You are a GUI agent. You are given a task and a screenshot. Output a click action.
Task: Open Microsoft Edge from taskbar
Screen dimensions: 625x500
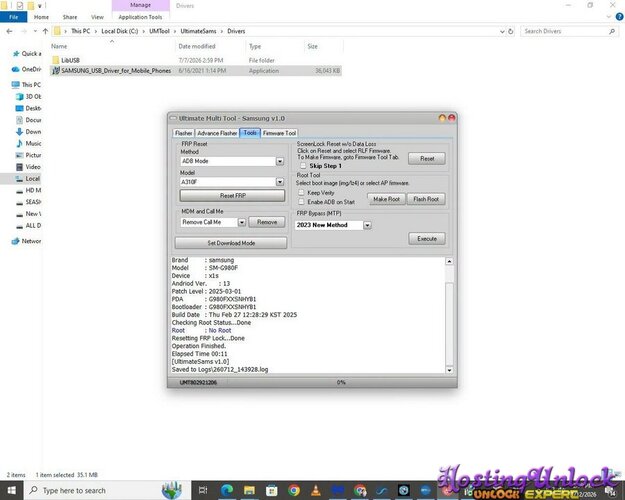(x=227, y=490)
